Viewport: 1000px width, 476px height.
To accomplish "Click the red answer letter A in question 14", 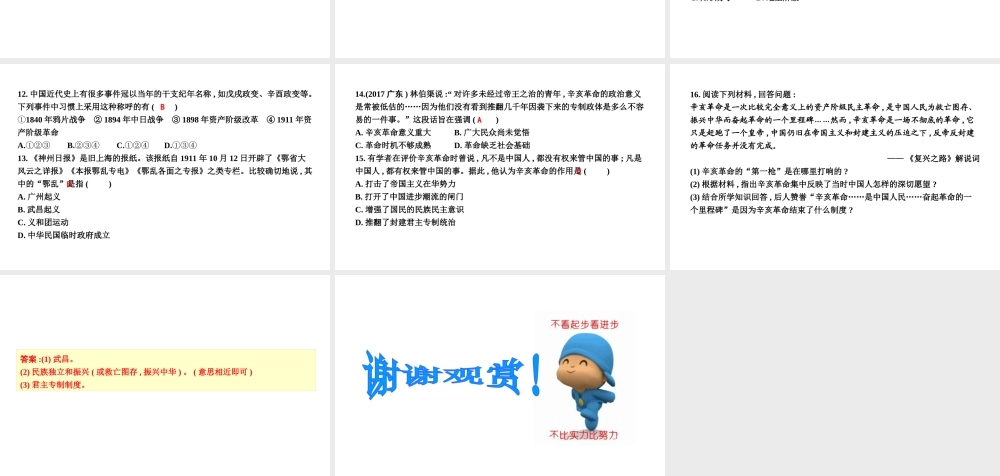I will point(479,119).
